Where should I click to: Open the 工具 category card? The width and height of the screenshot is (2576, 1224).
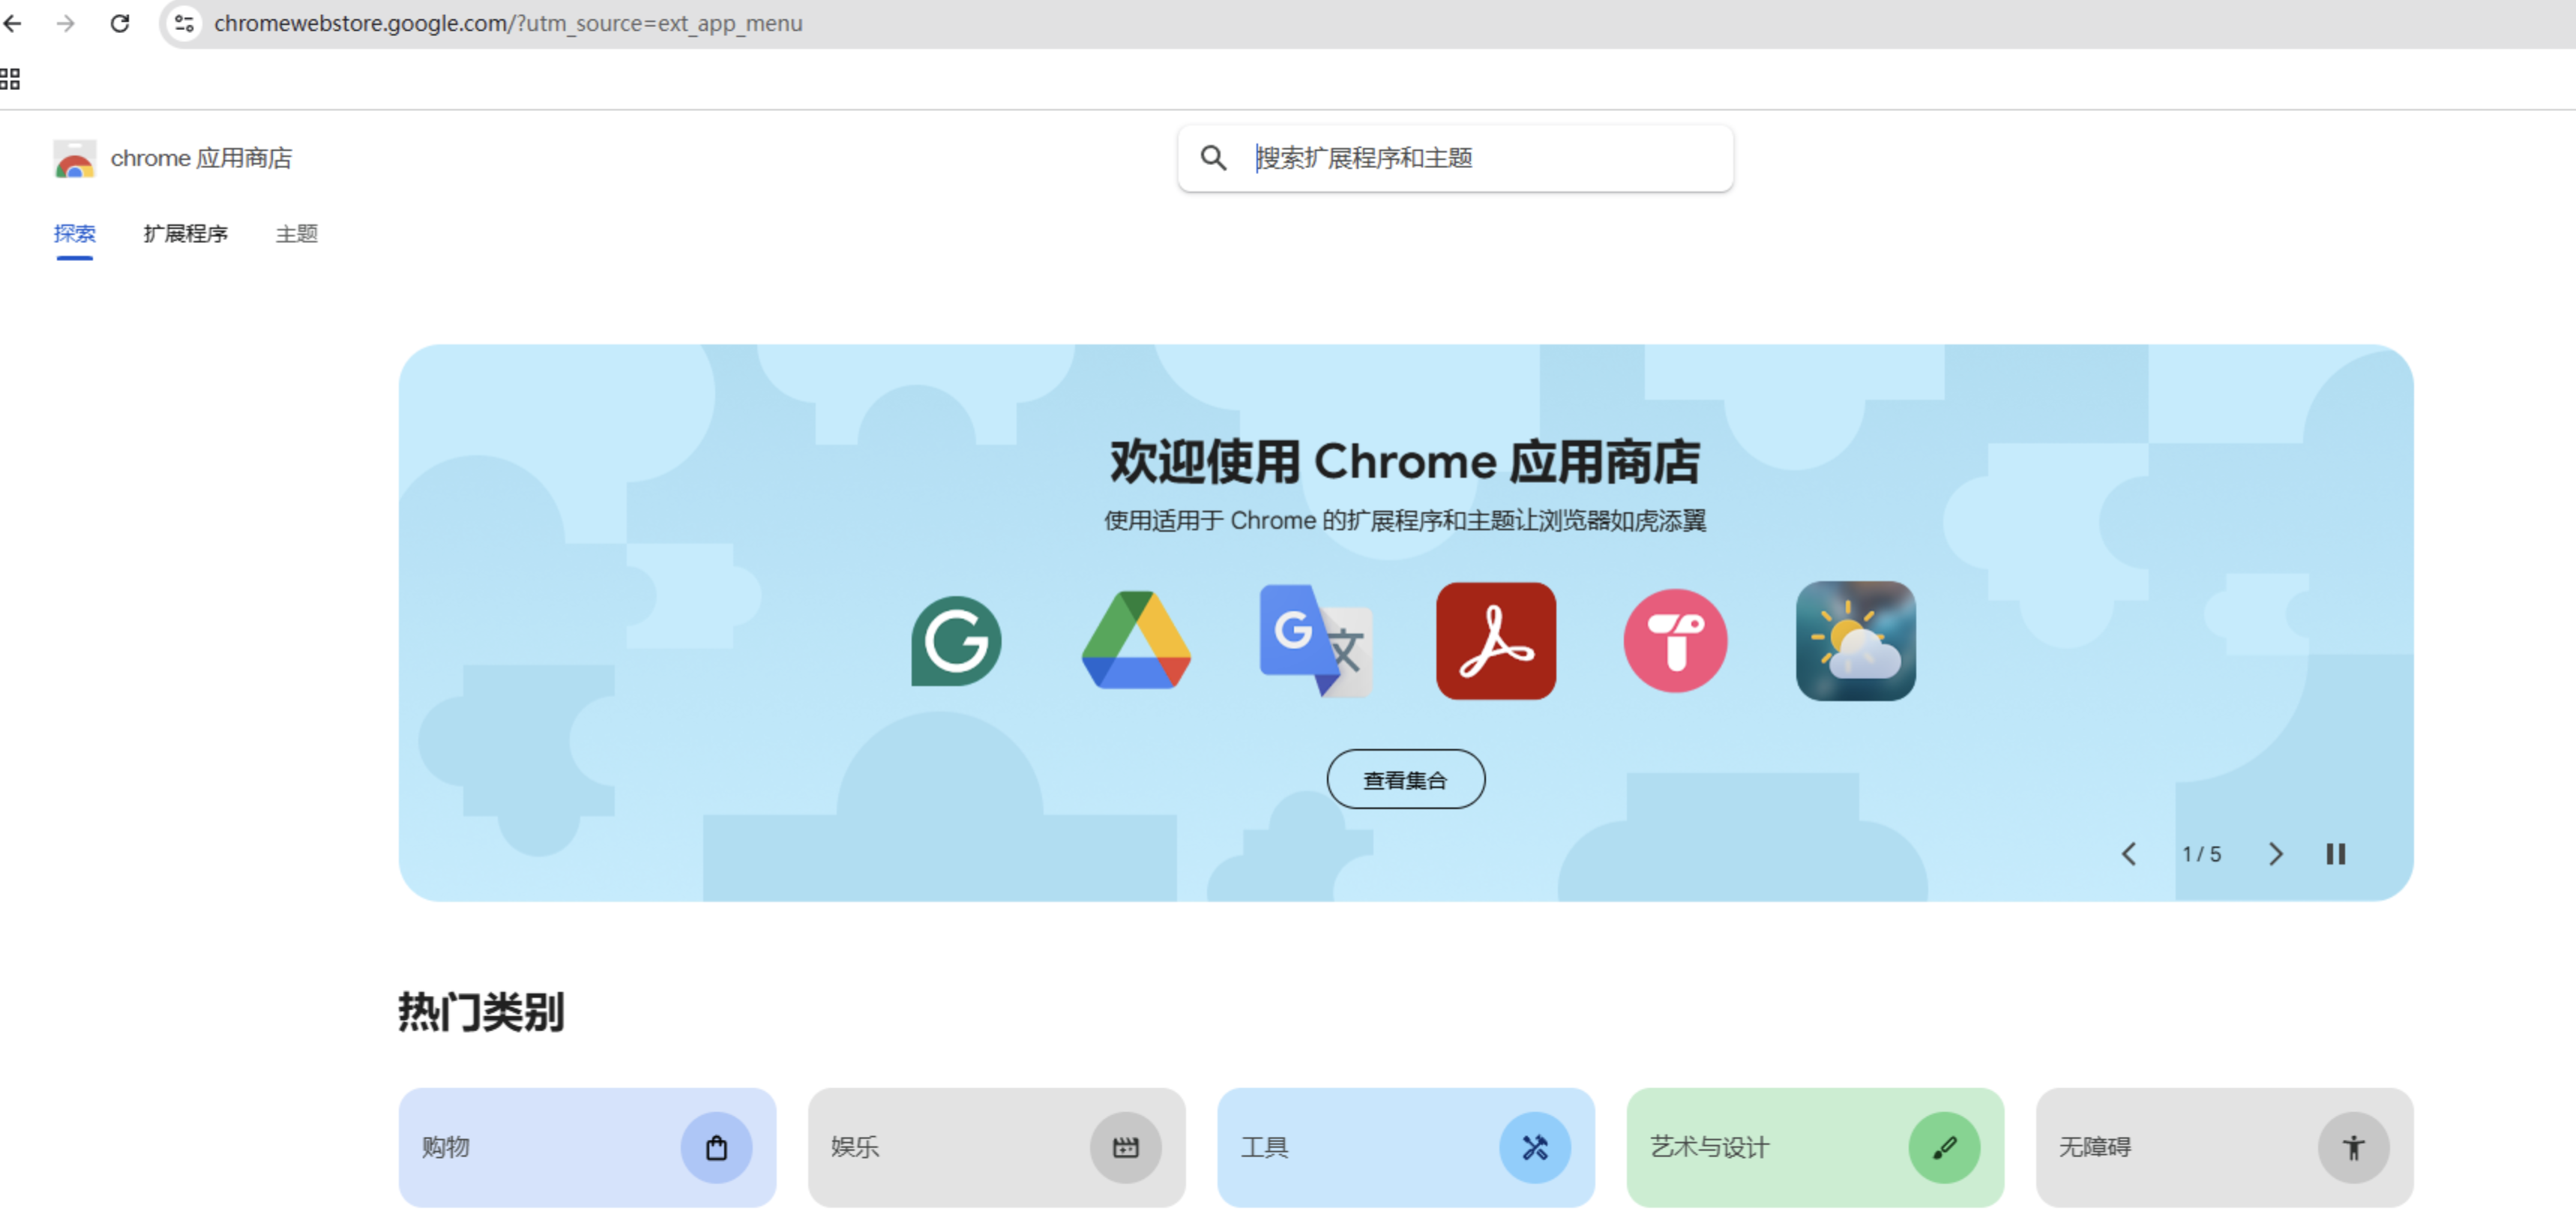pyautogui.click(x=1405, y=1147)
